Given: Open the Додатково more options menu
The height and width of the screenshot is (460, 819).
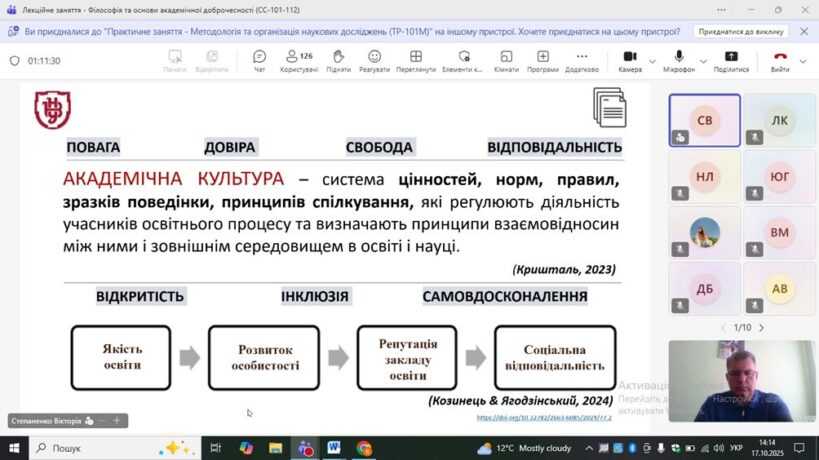Looking at the screenshot, I should [581, 60].
